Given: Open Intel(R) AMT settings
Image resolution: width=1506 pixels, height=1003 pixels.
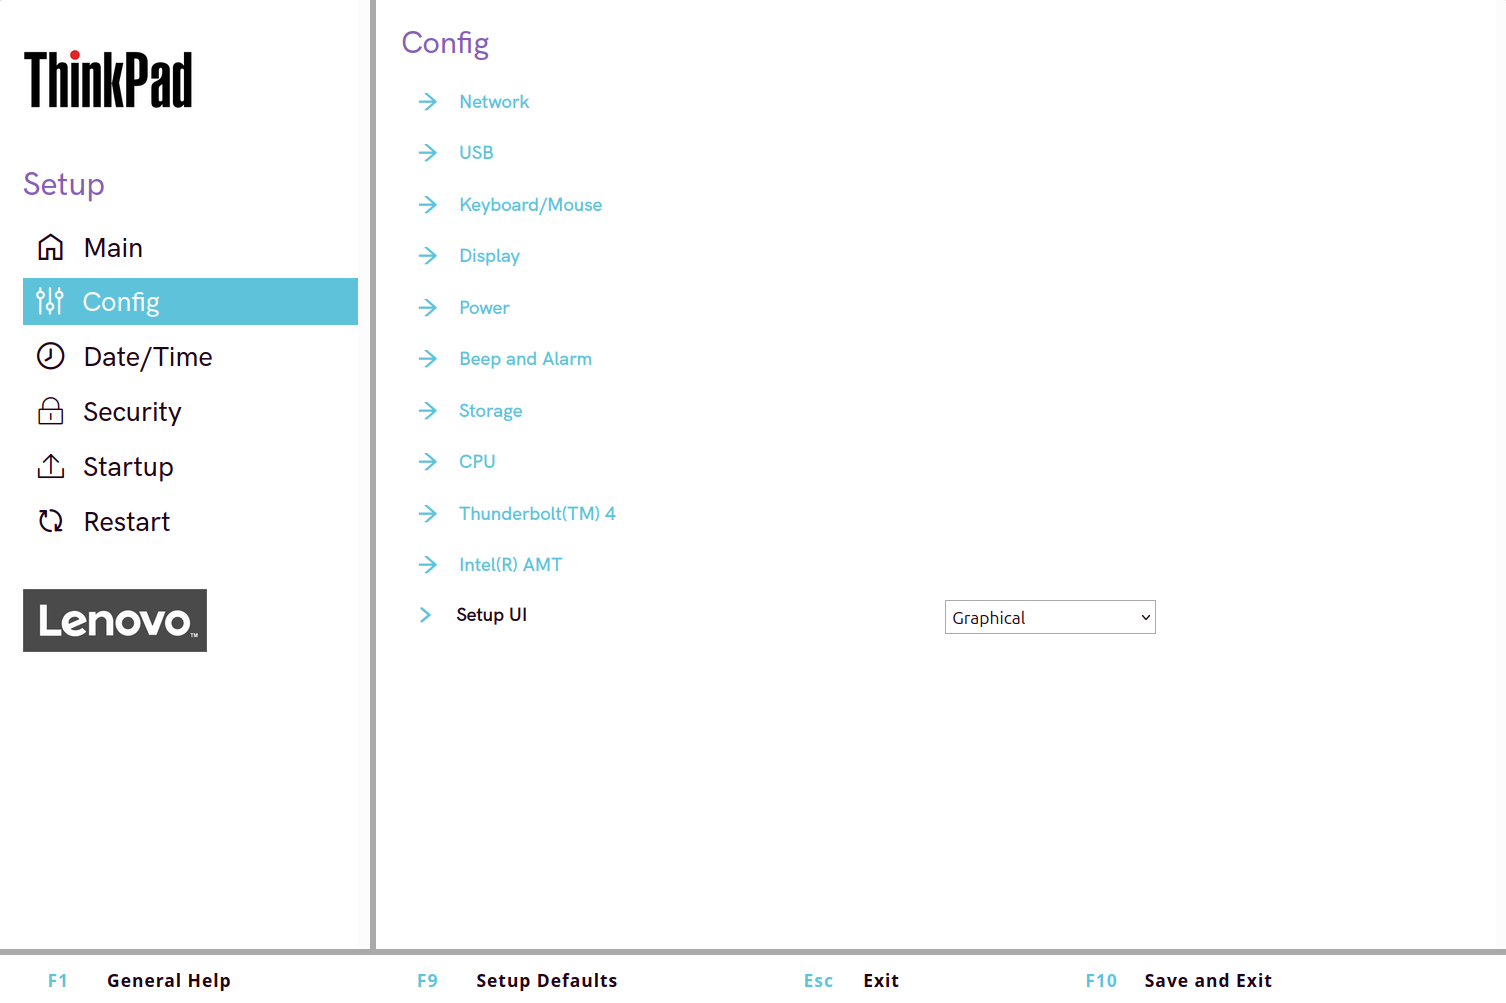Looking at the screenshot, I should (510, 565).
